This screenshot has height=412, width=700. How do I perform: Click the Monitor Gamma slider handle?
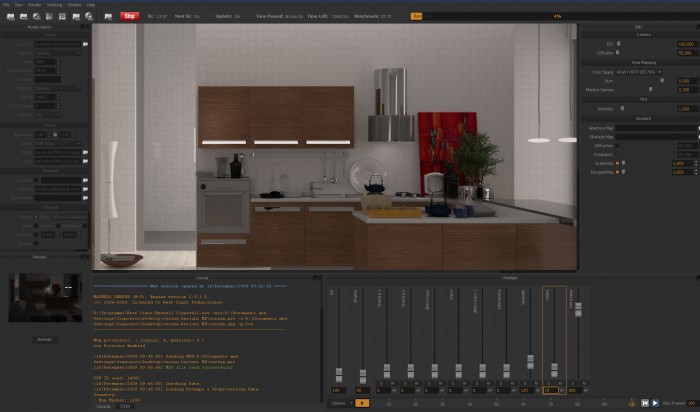pyautogui.click(x=650, y=90)
